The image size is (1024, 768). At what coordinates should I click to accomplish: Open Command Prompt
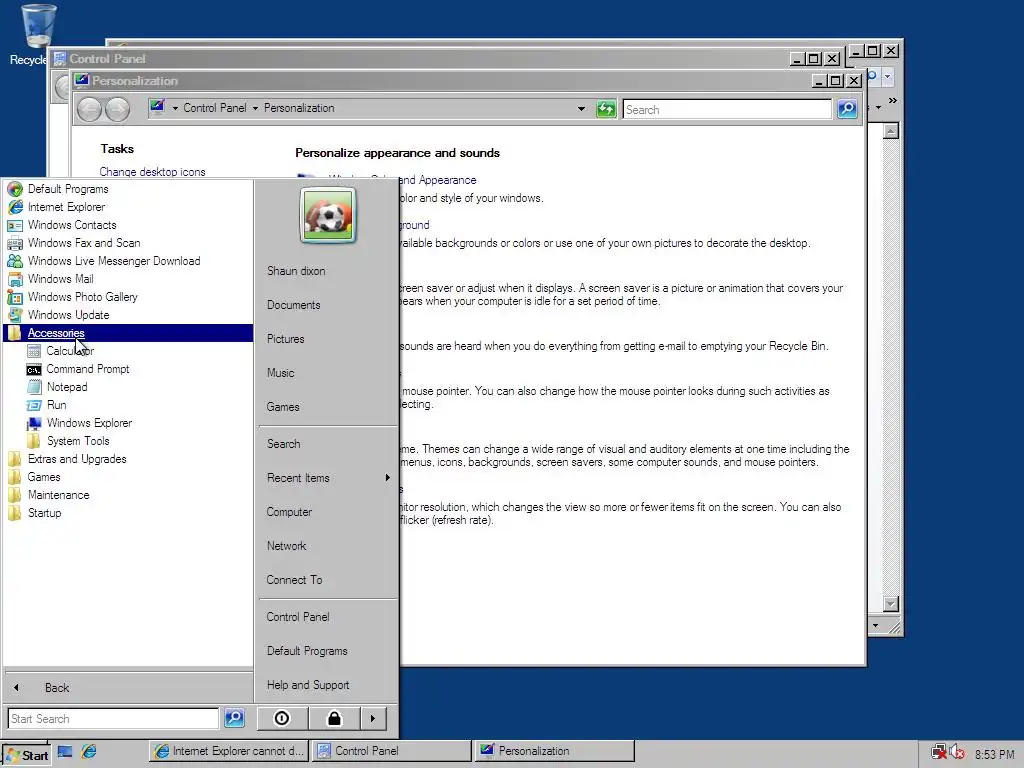coord(88,369)
